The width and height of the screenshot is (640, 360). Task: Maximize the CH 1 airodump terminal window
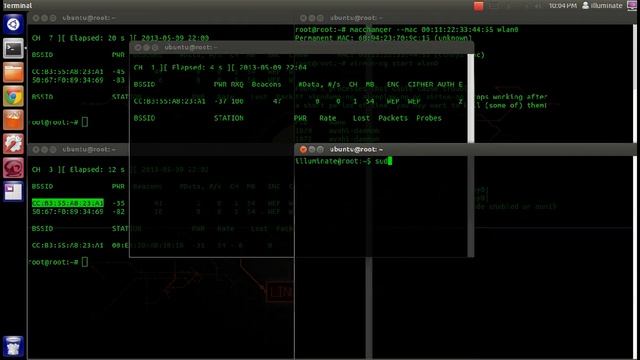tap(155, 47)
